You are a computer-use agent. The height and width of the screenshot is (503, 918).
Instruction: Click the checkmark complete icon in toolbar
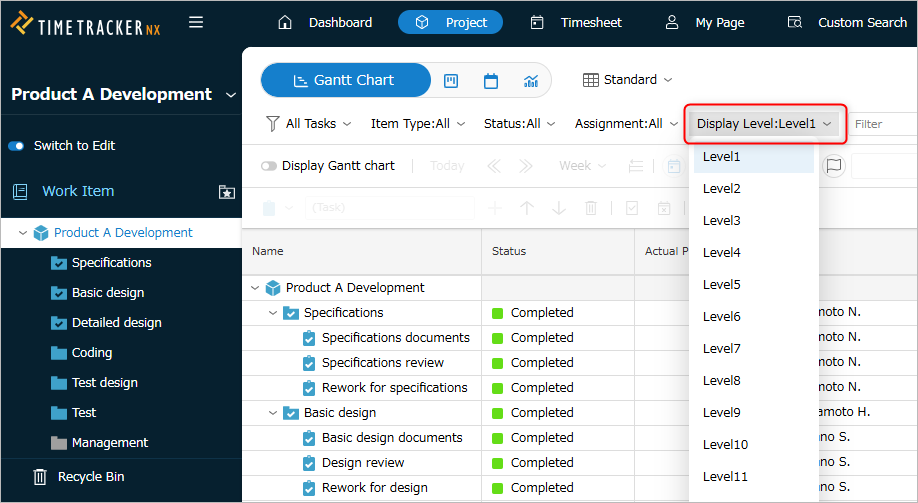(632, 208)
